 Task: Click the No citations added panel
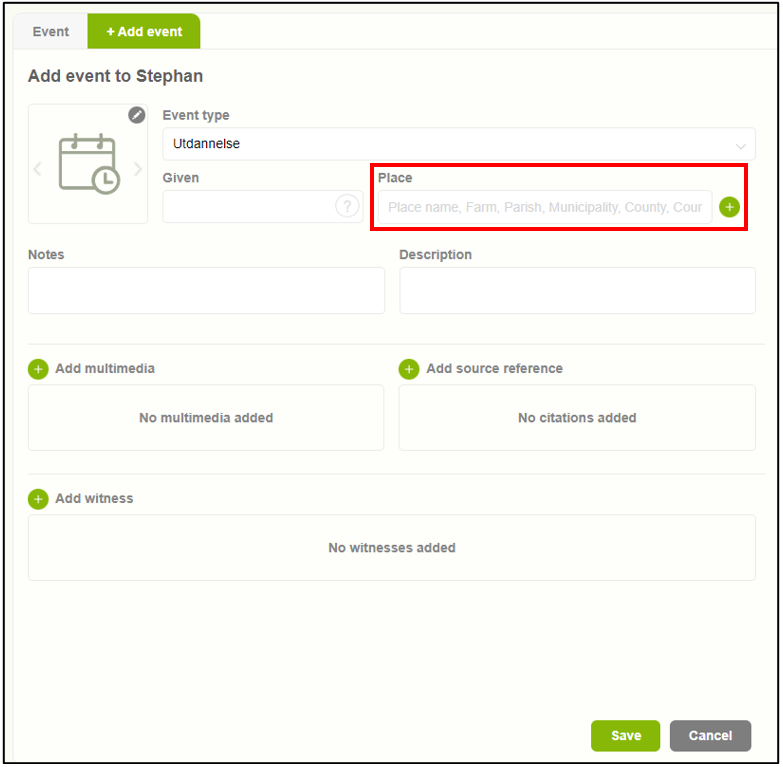[x=577, y=418]
